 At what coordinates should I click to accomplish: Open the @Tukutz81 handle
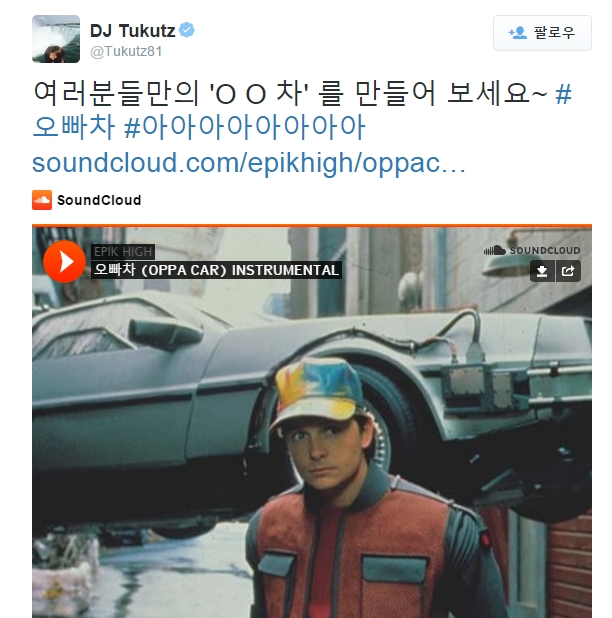[x=126, y=51]
